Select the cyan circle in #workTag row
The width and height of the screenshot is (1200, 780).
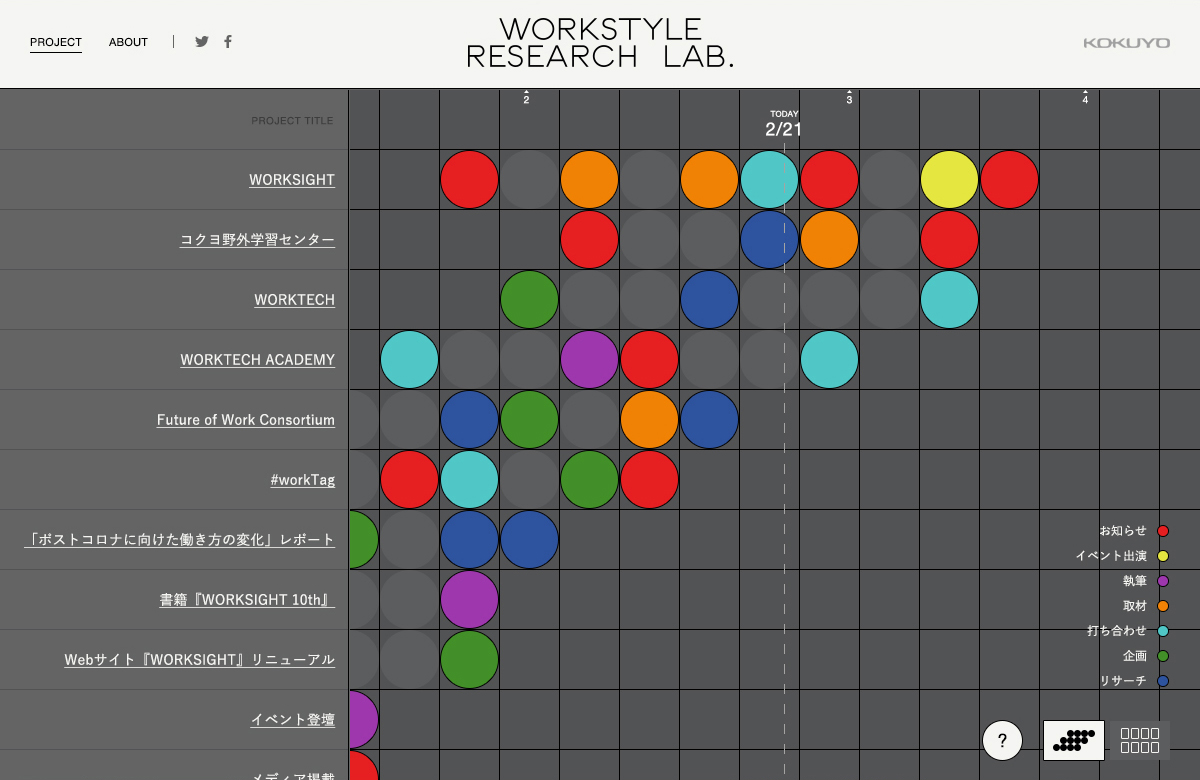(469, 480)
